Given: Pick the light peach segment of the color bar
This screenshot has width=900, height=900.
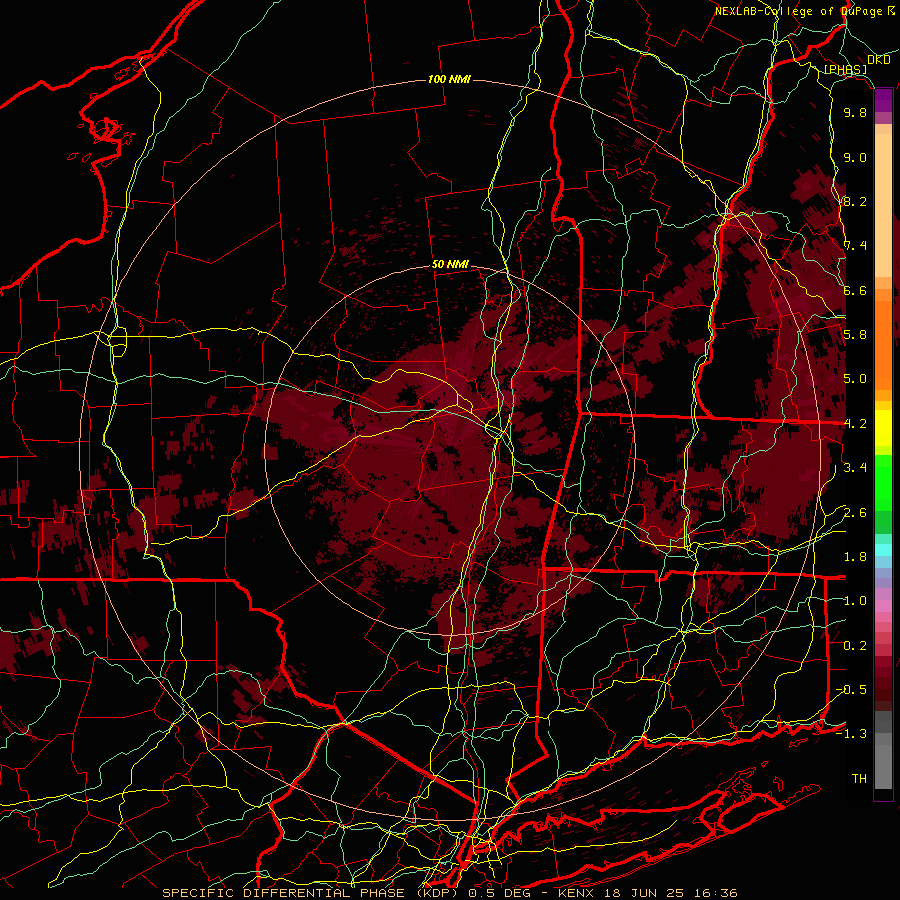Looking at the screenshot, I should pos(883,207).
